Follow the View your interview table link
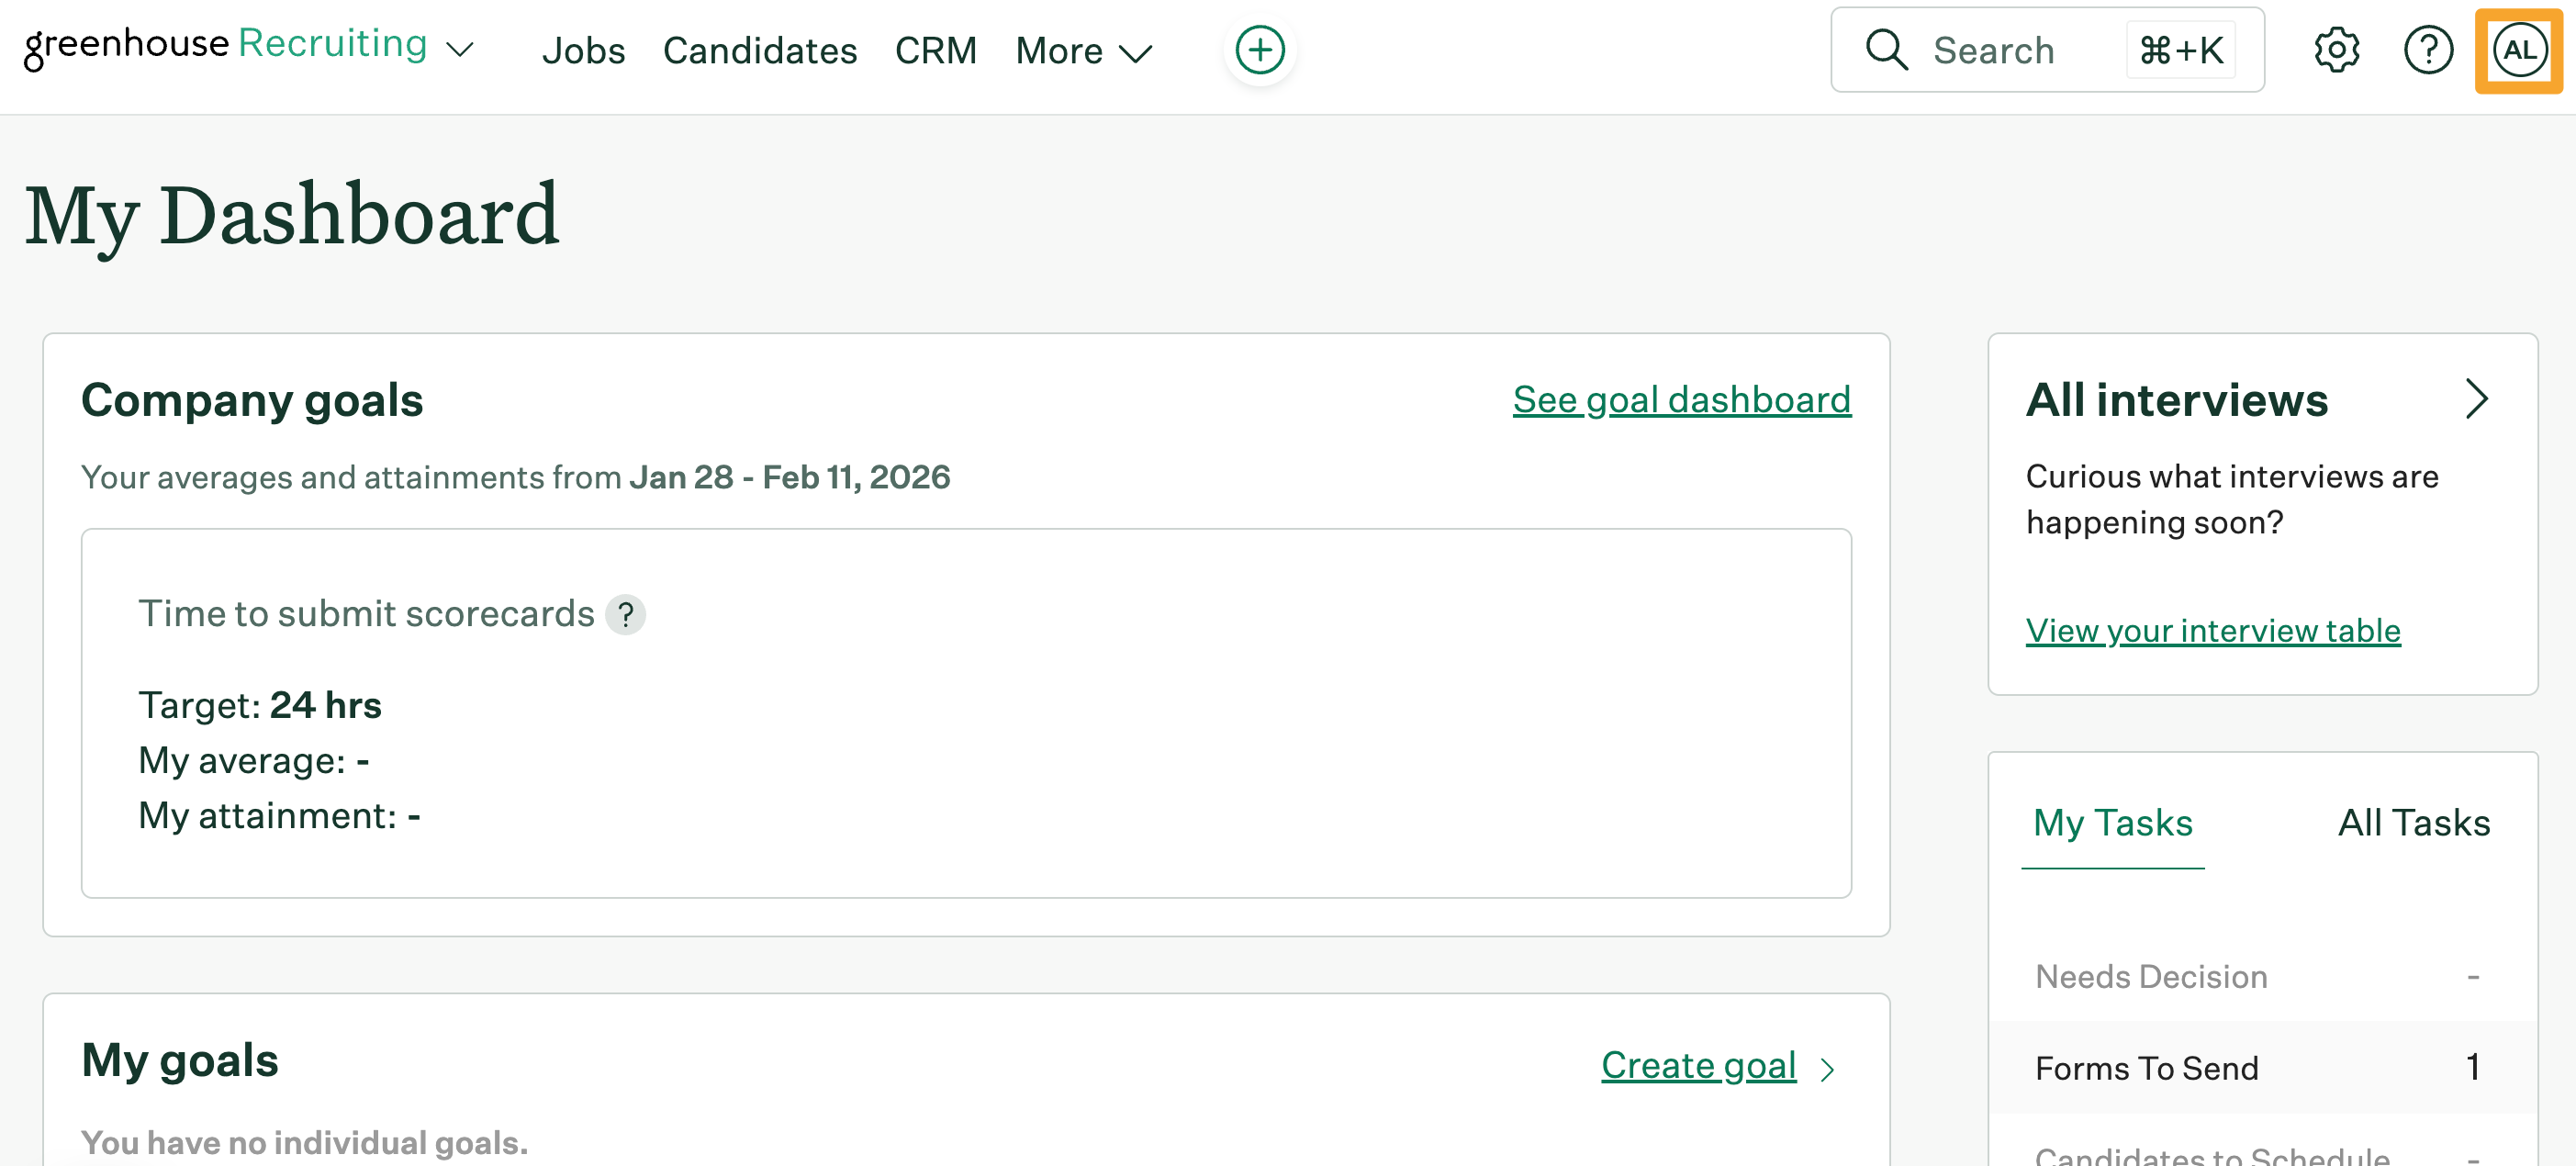The width and height of the screenshot is (2576, 1166). coord(2212,631)
